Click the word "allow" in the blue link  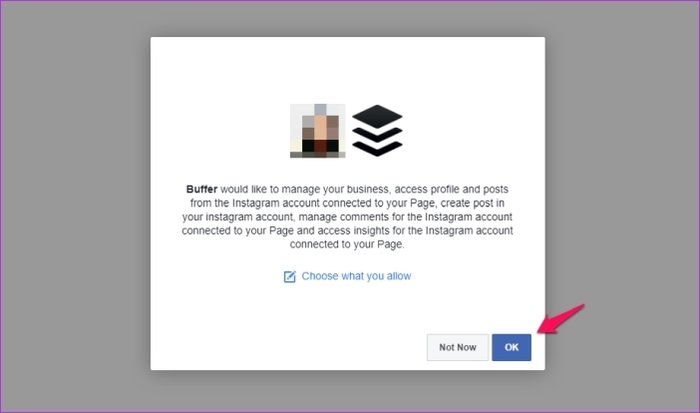coord(399,276)
